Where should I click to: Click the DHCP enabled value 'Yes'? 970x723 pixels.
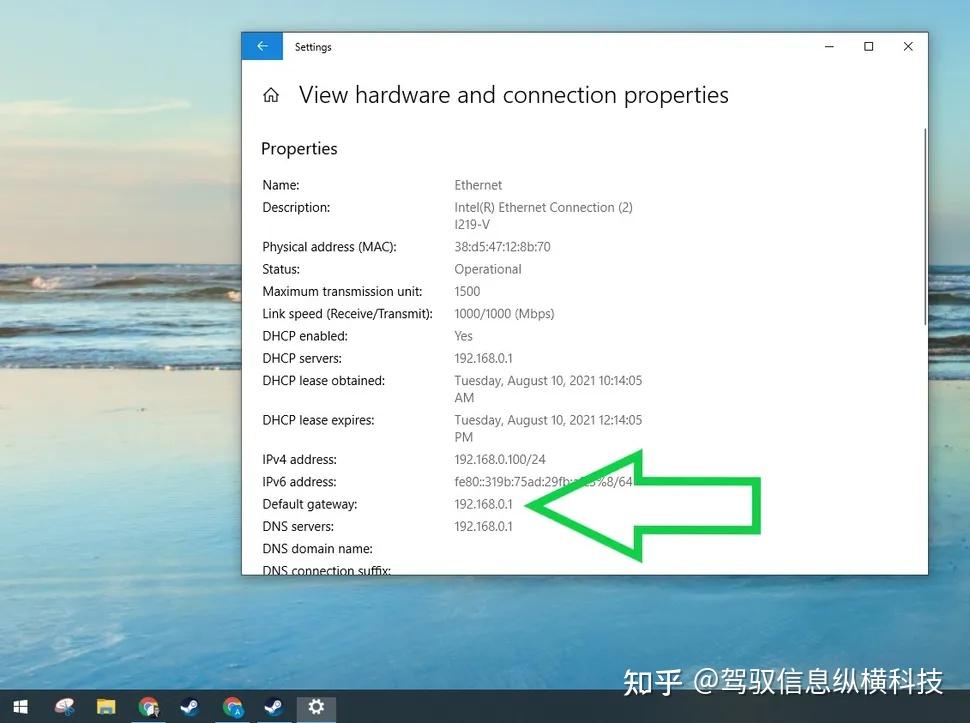click(x=463, y=336)
